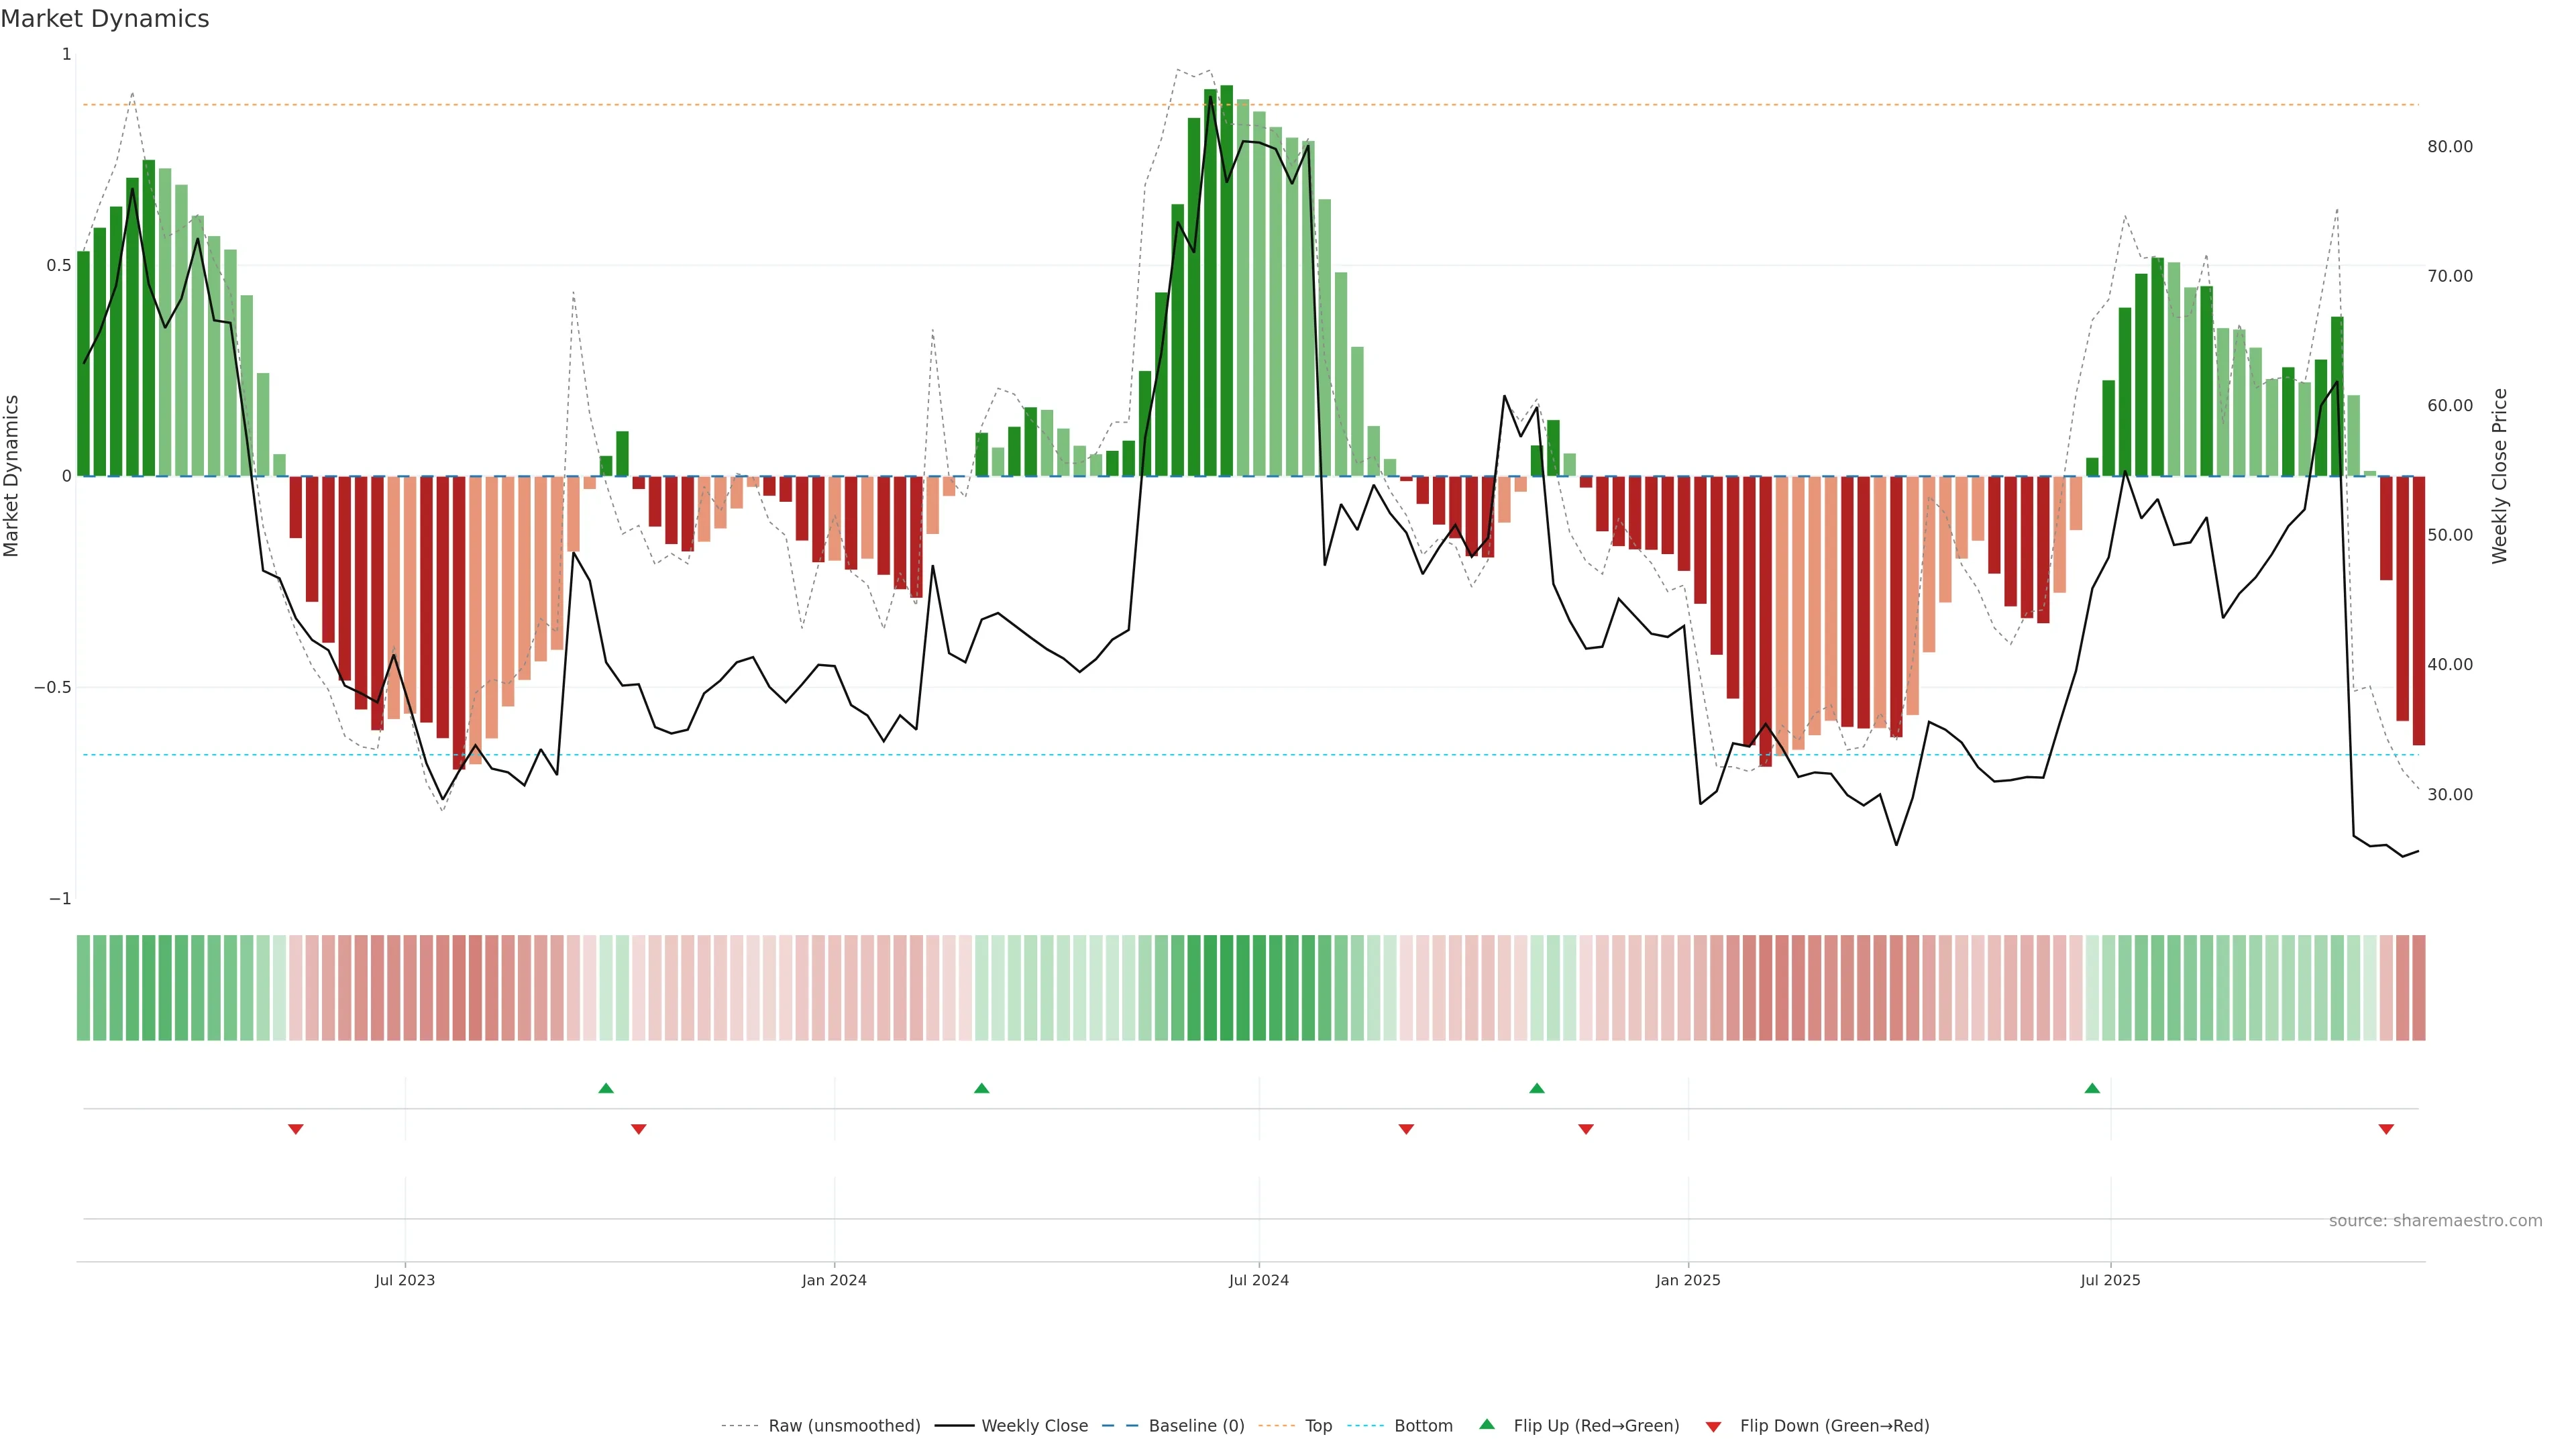
Task: Toggle the Weekly Close legend entry
Action: [1034, 1426]
